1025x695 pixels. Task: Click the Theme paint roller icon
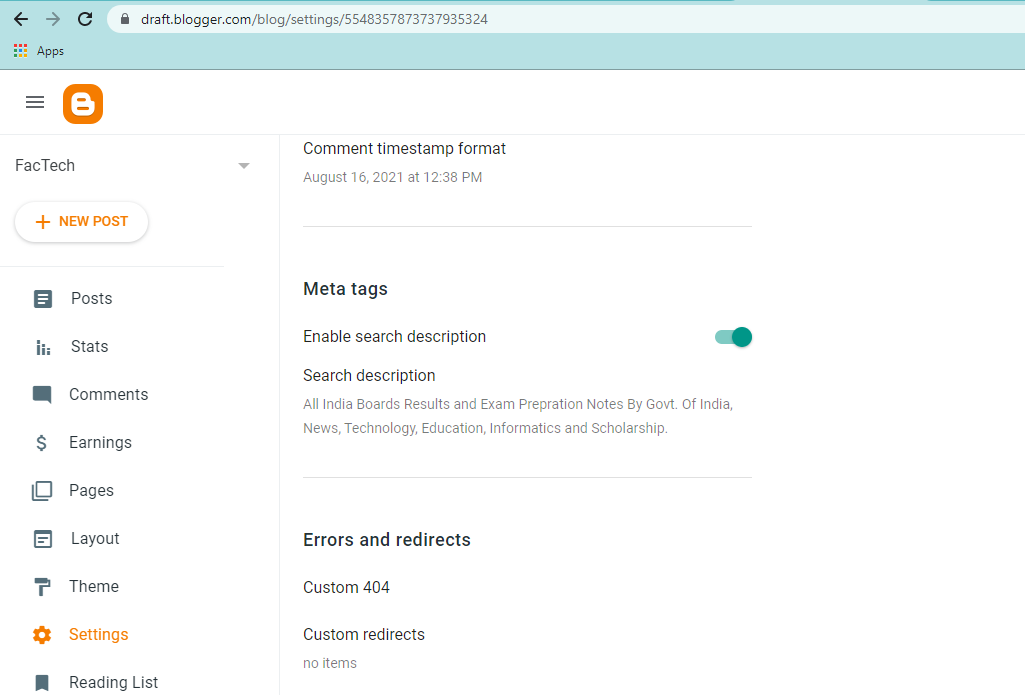pyautogui.click(x=42, y=586)
